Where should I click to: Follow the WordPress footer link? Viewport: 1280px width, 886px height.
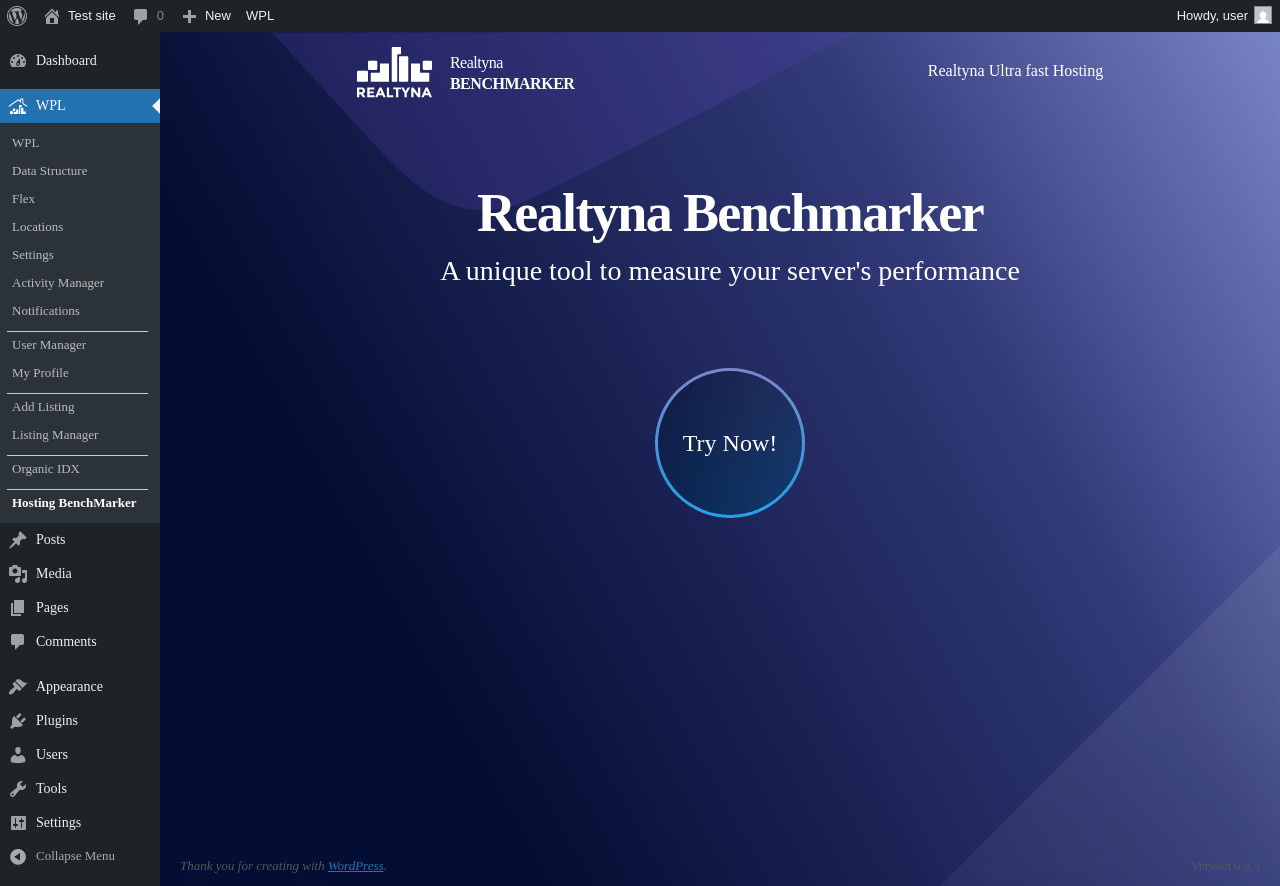click(356, 866)
